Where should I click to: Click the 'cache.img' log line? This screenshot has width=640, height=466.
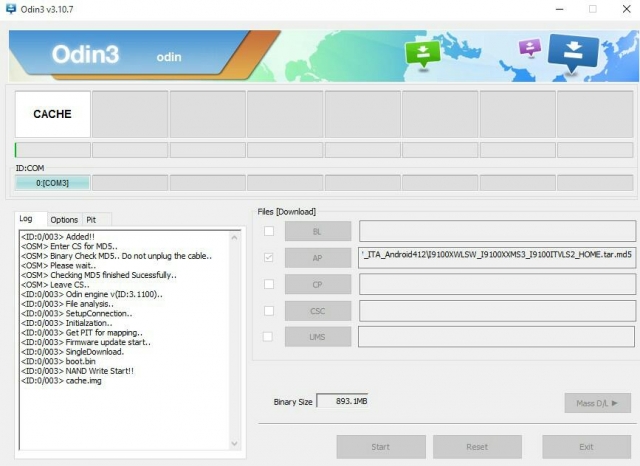(61, 381)
